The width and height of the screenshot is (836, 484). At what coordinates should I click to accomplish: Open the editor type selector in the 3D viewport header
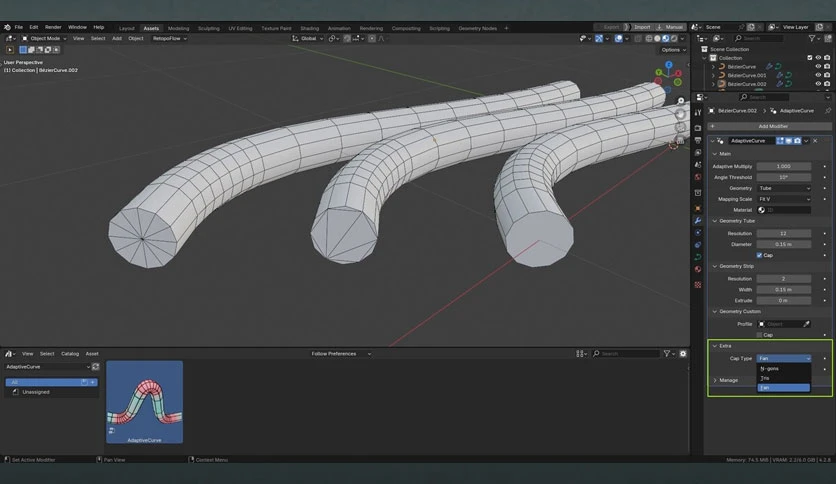pyautogui.click(x=10, y=38)
